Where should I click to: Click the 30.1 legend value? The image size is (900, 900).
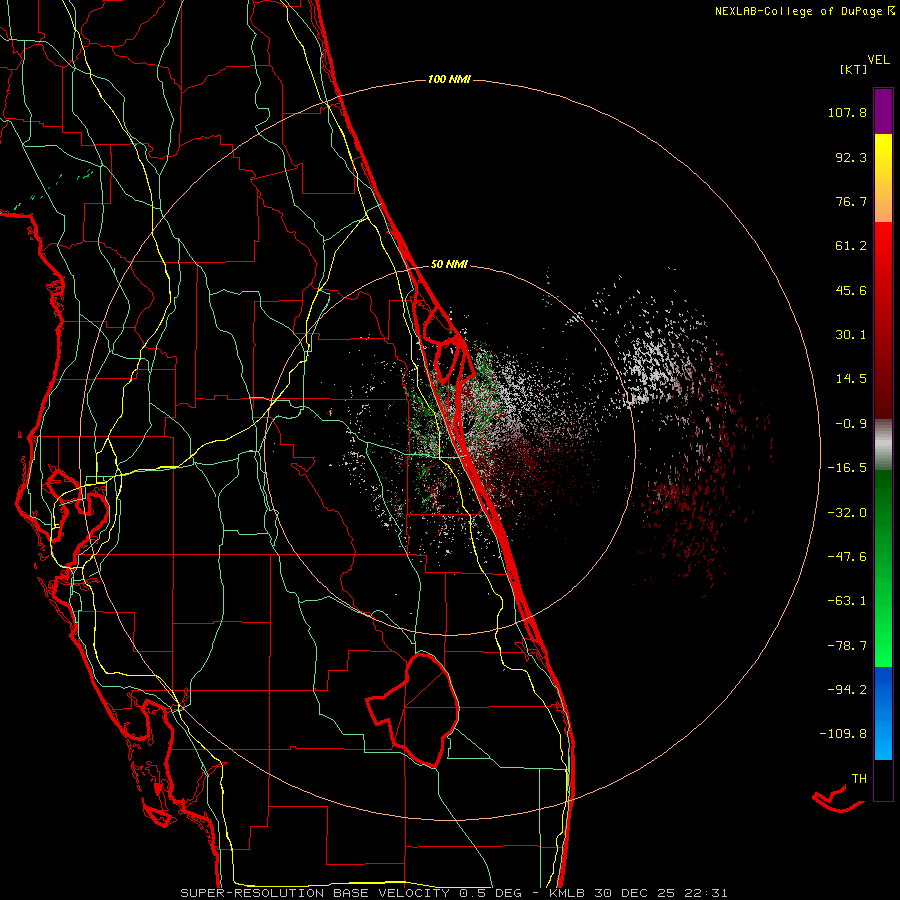(x=851, y=335)
